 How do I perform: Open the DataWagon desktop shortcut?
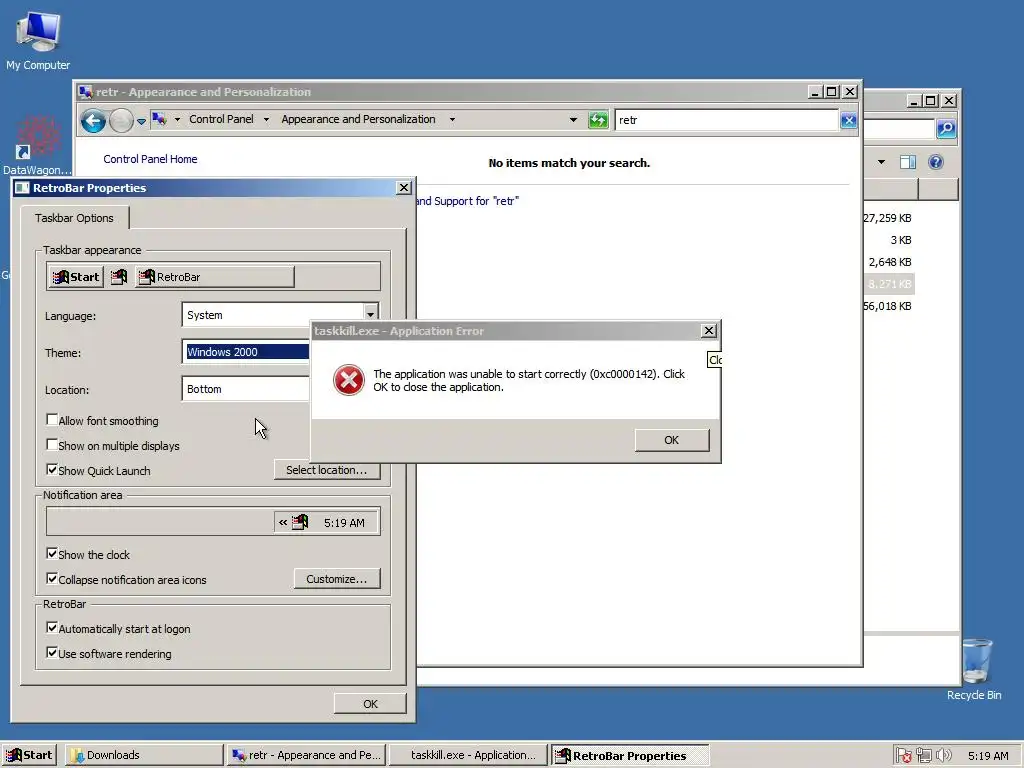click(x=37, y=145)
